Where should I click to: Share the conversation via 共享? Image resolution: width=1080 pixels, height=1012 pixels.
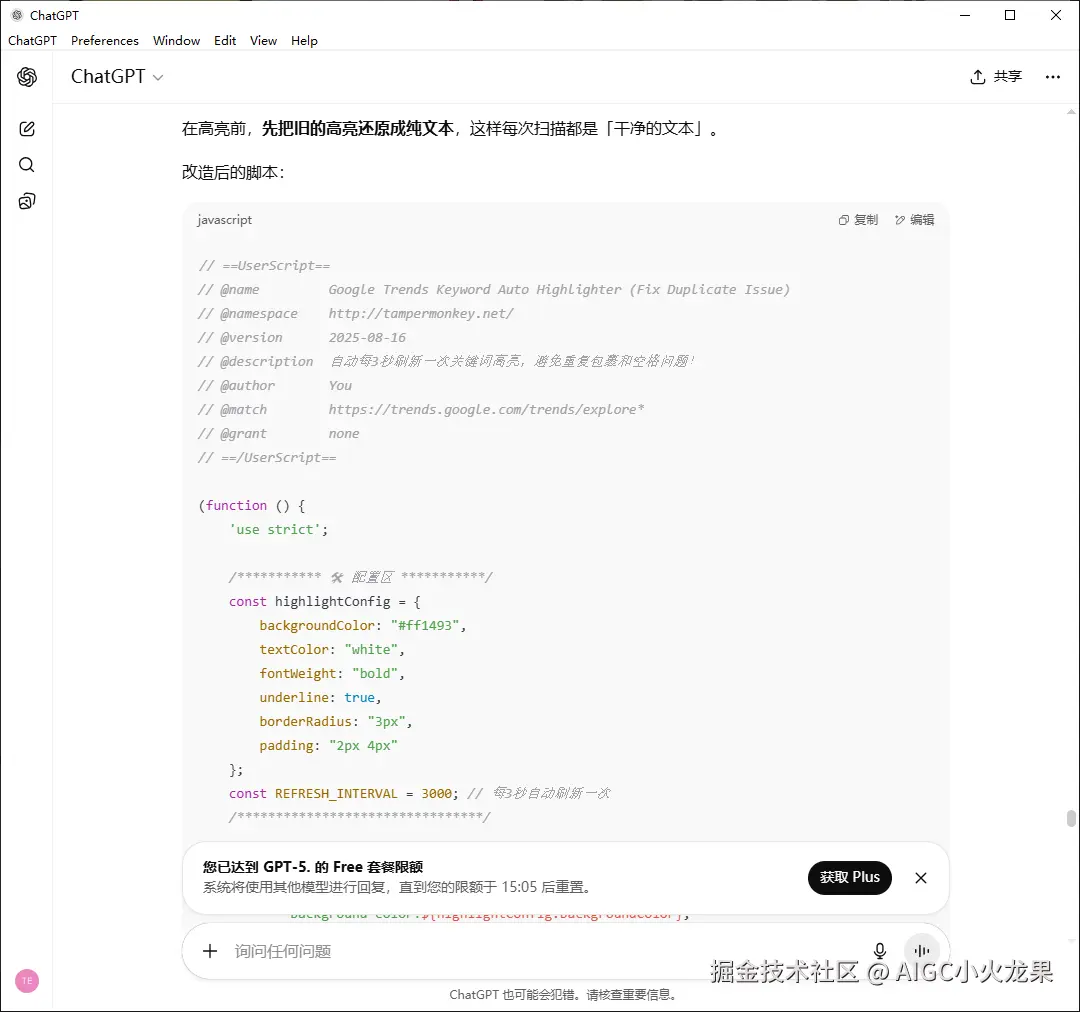[995, 76]
